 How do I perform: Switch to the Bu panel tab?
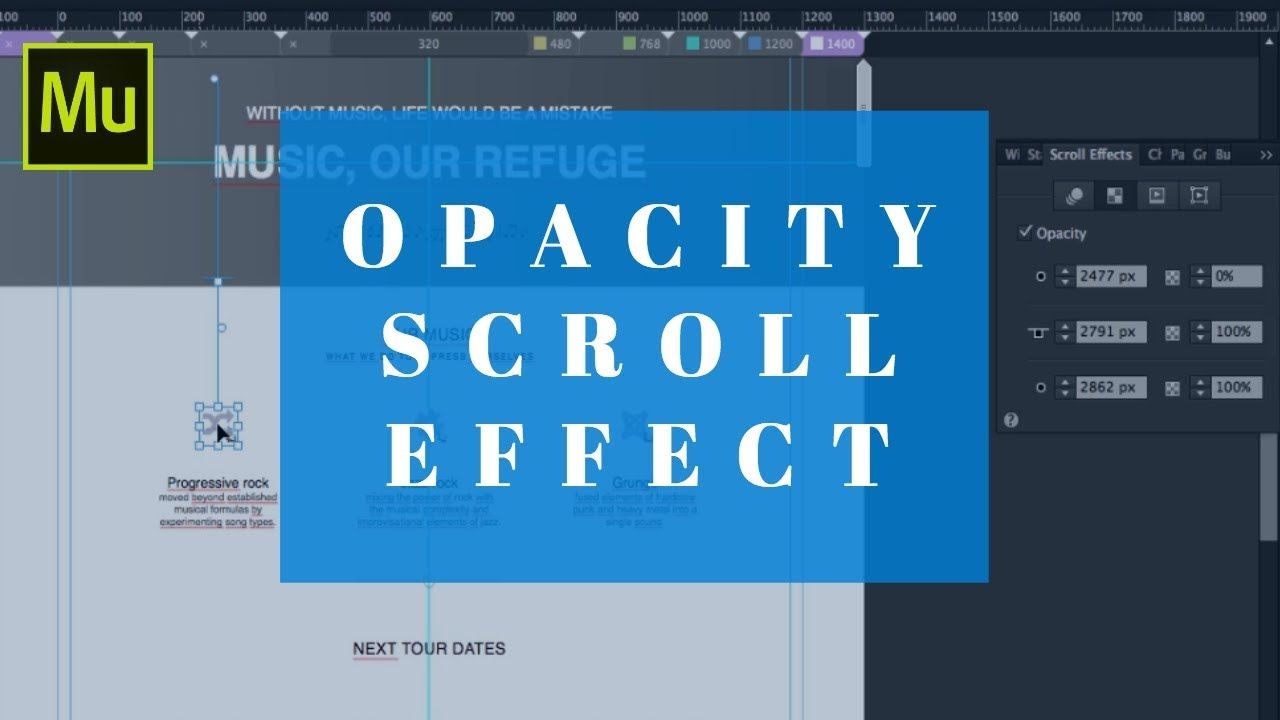pos(1223,154)
